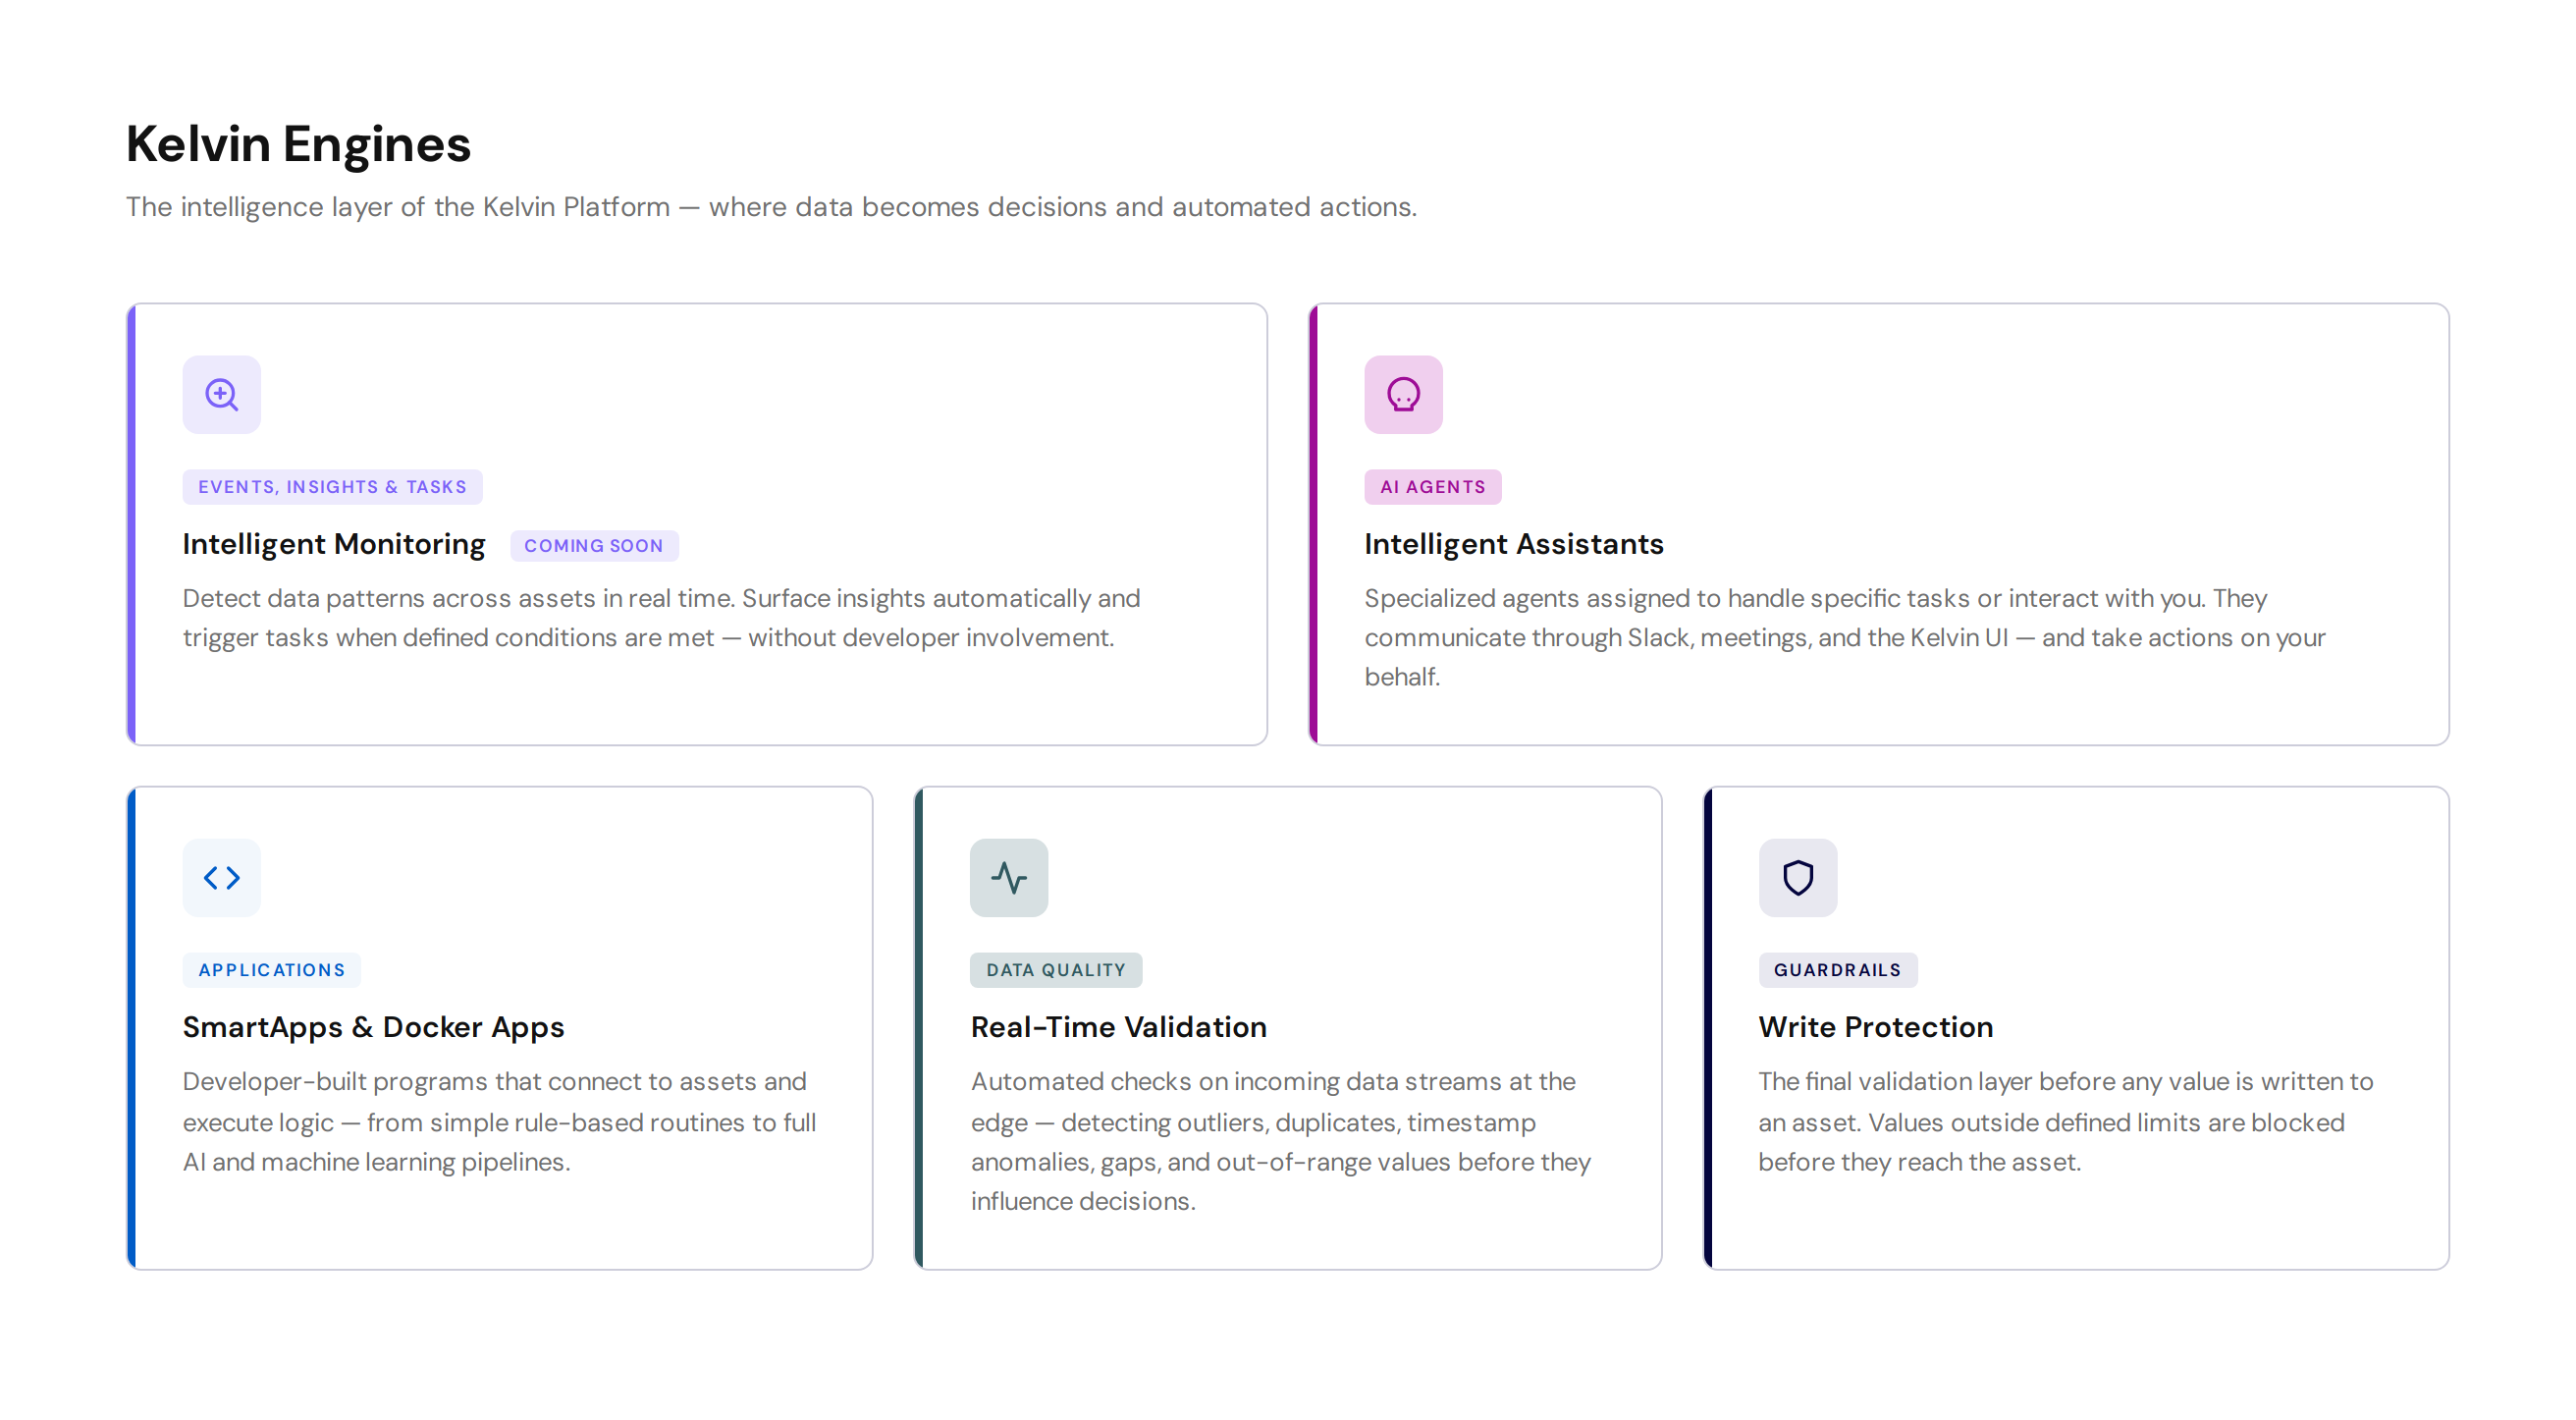Click the shield icon for Guardrails

pos(1798,877)
